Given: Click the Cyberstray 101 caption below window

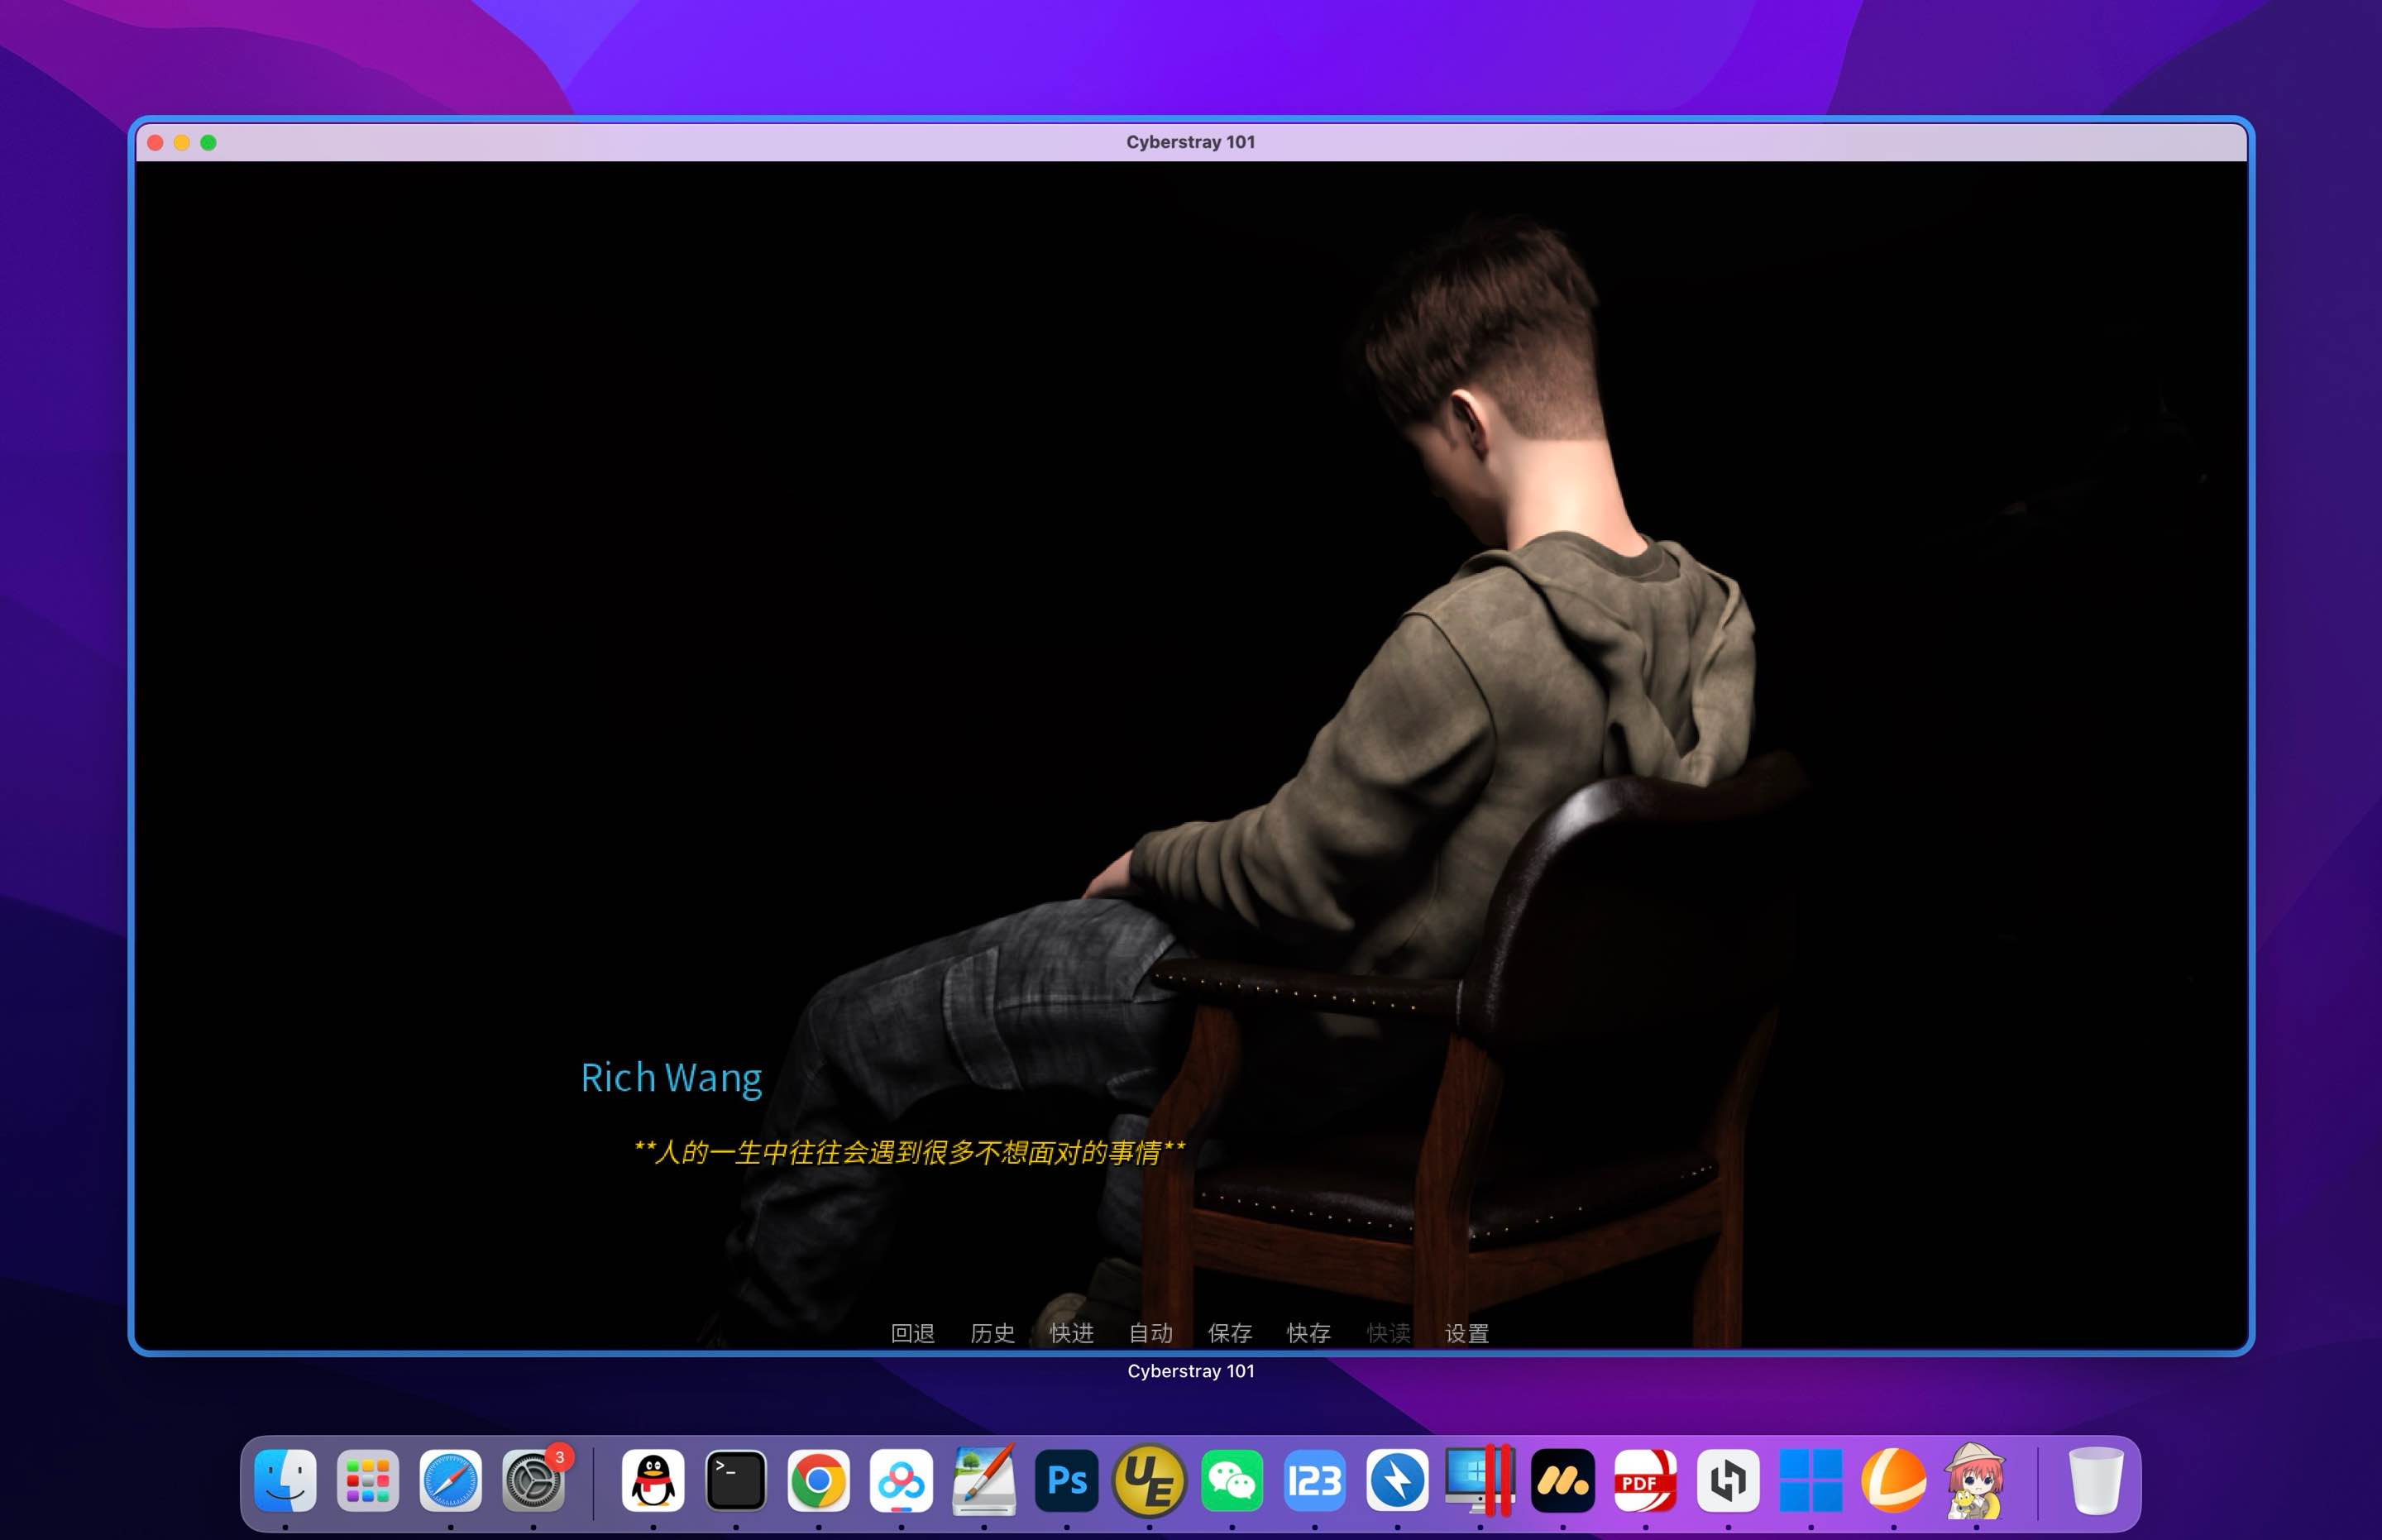Looking at the screenshot, I should coord(1191,1371).
